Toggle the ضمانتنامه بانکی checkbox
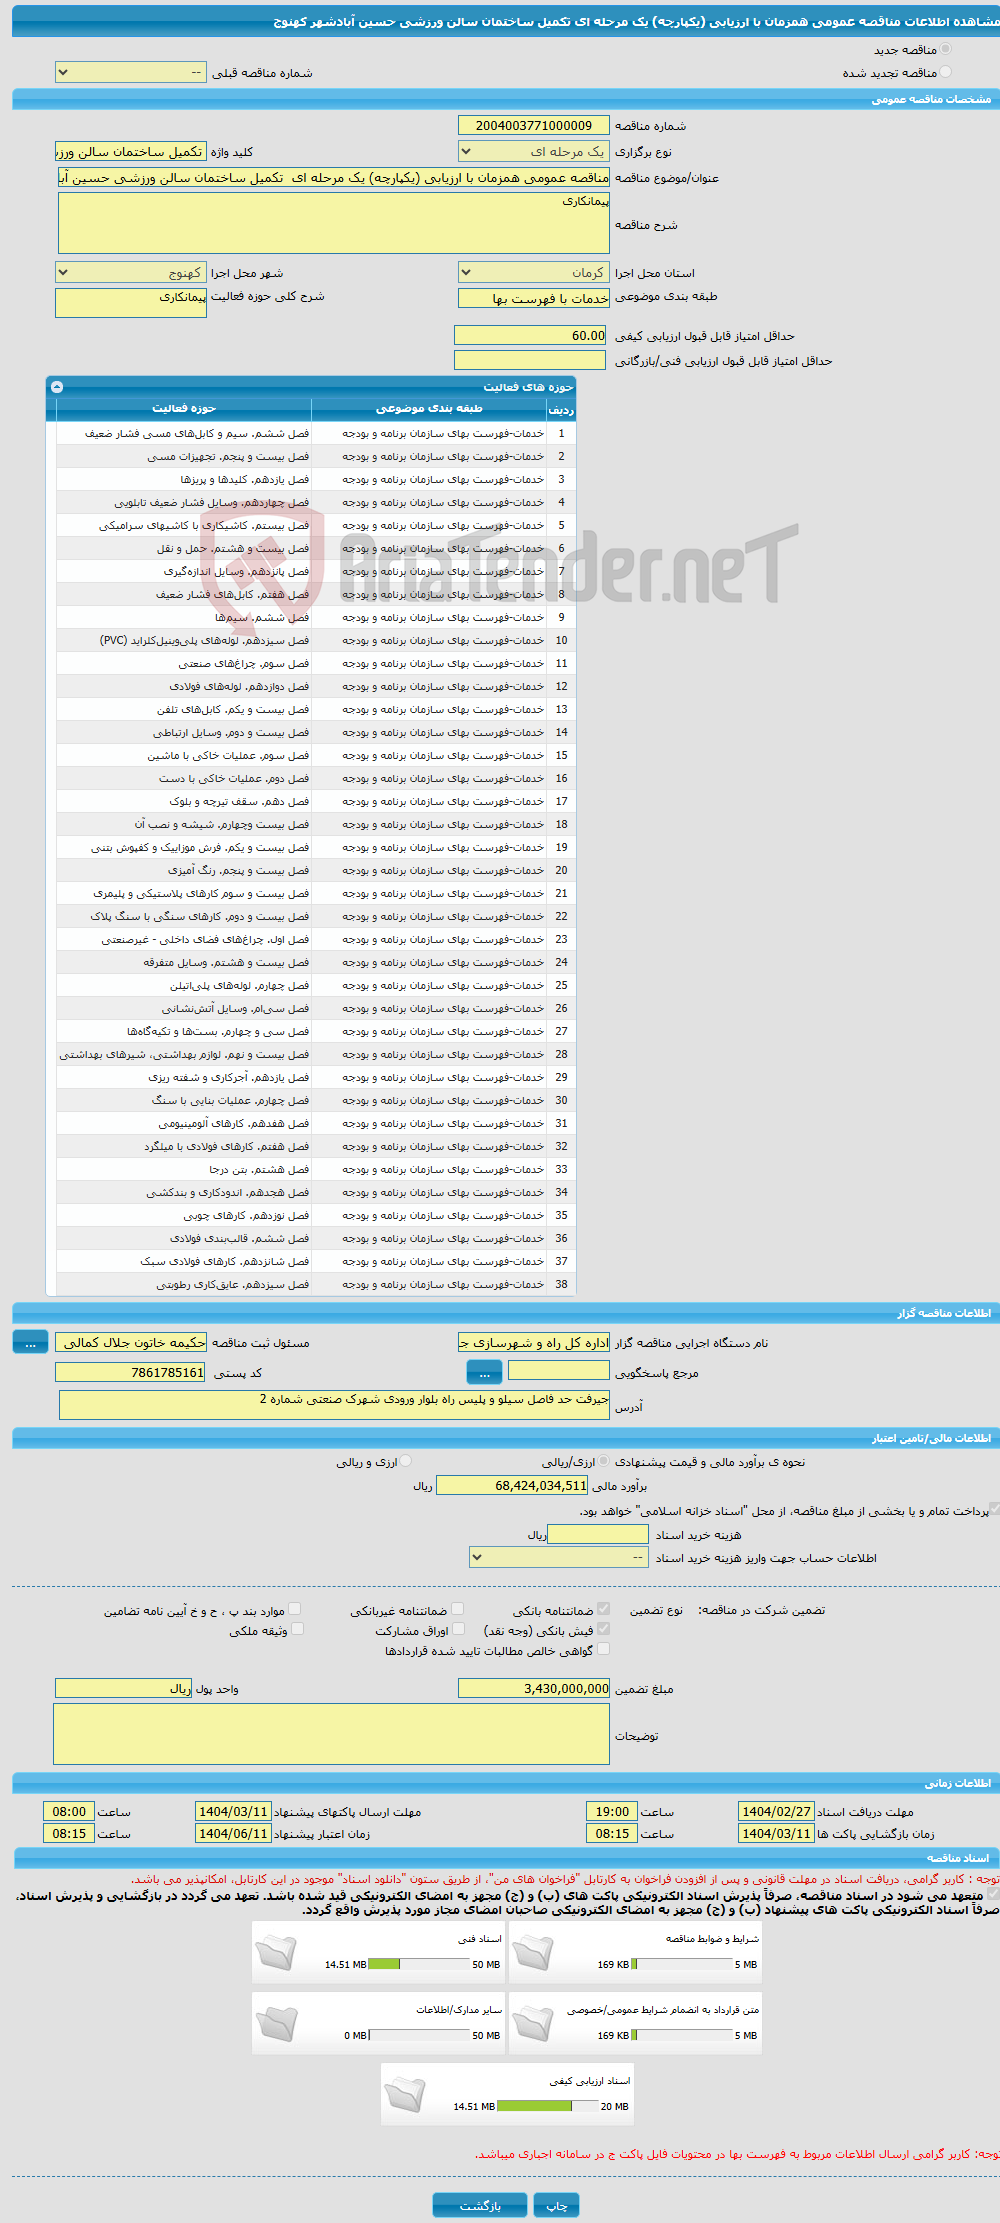Viewport: 1000px width, 2223px height. [x=603, y=1609]
